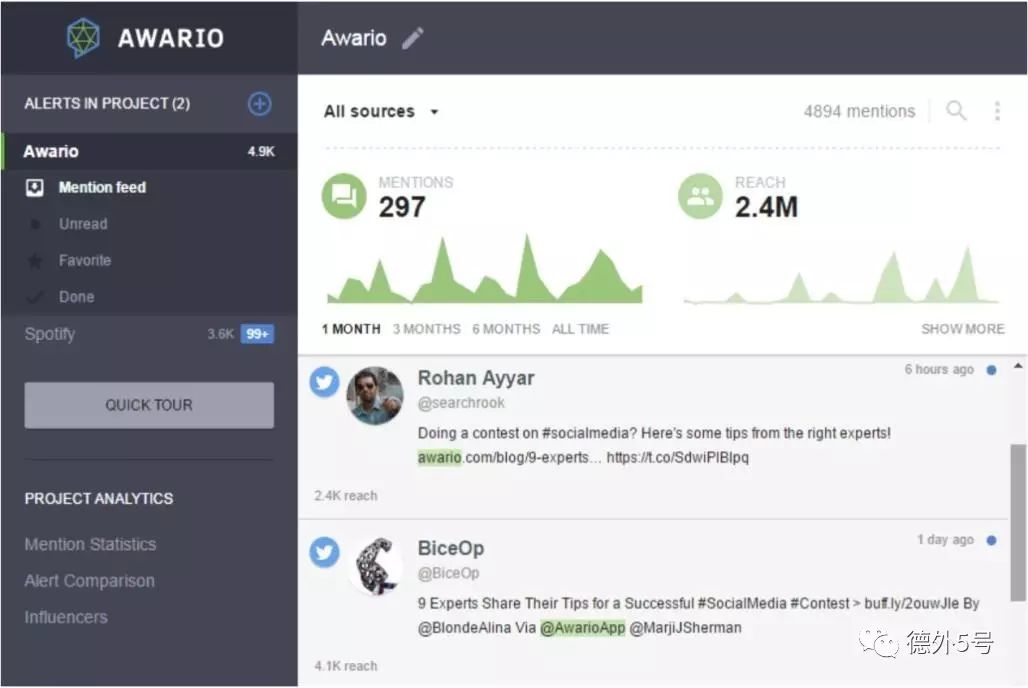Click Twitter icon on Rohan Ayyar mention
The height and width of the screenshot is (688, 1028).
(325, 382)
